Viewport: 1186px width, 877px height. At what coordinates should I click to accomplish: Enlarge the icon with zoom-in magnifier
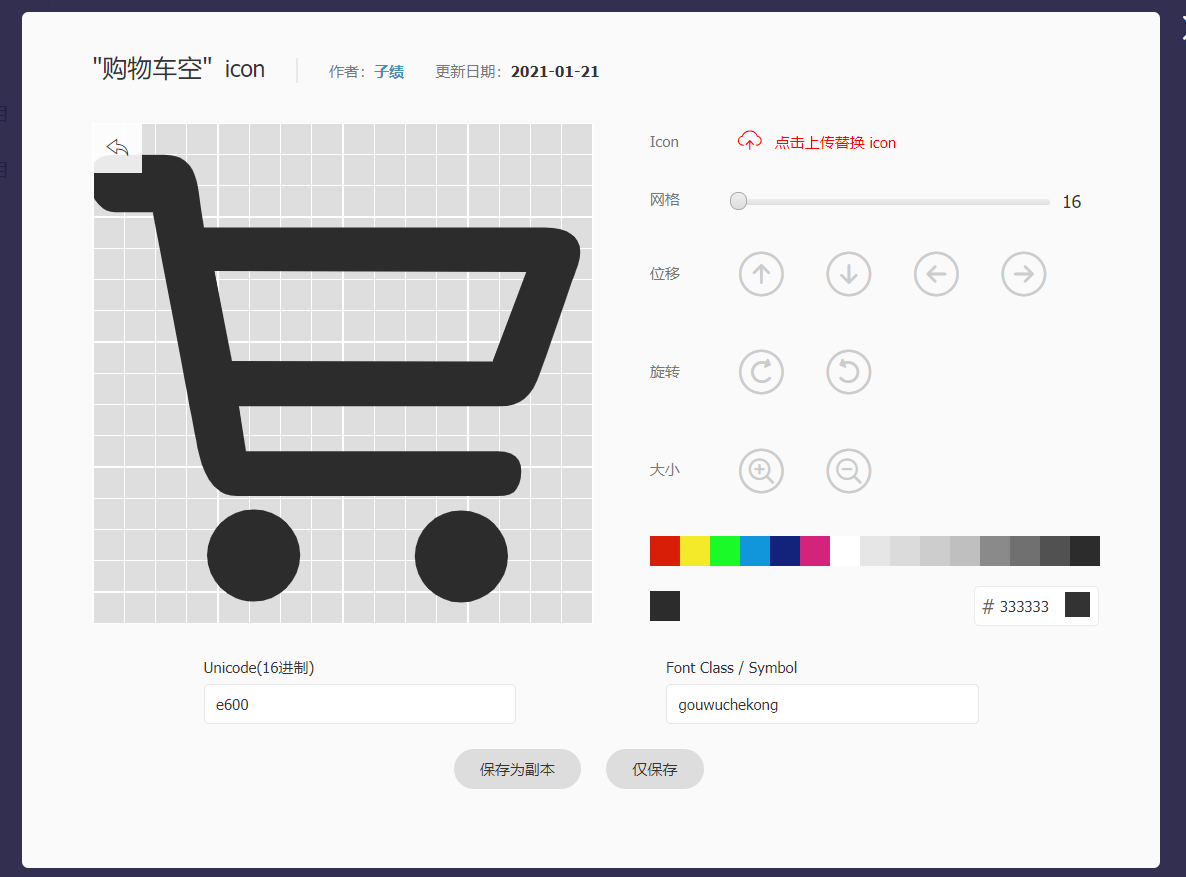(761, 471)
